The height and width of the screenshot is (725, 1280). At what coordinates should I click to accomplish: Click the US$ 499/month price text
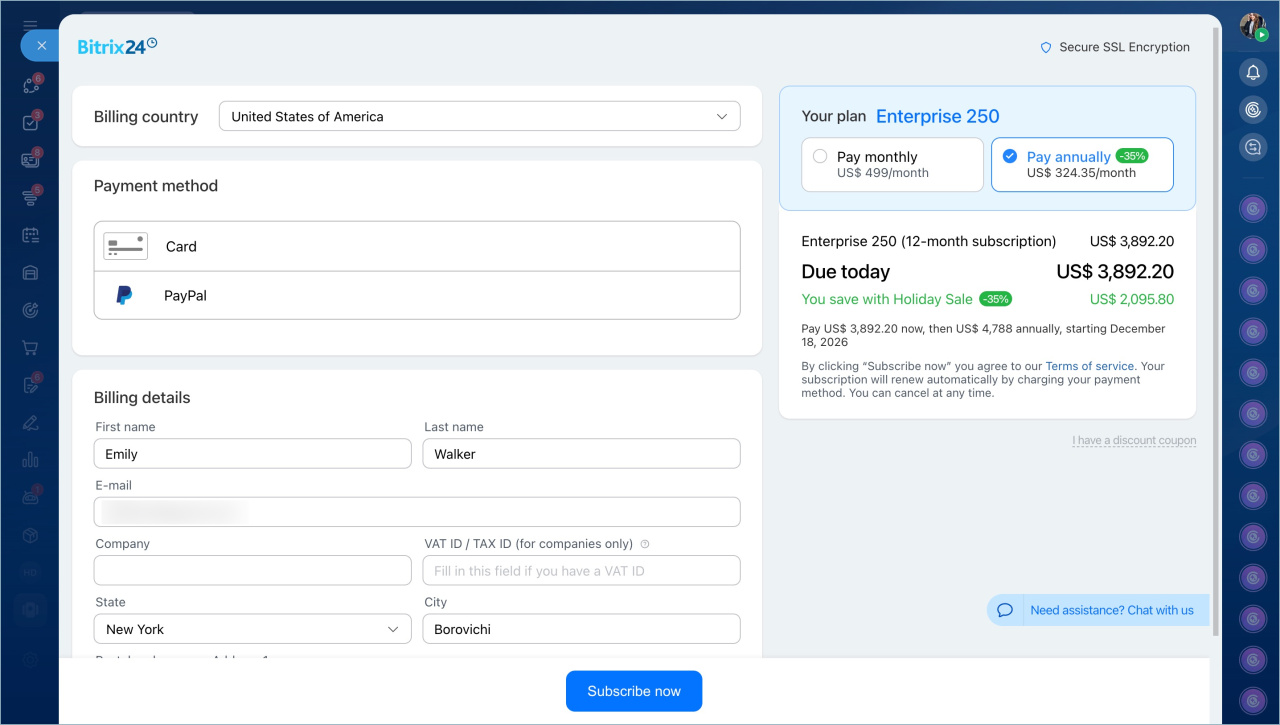[x=883, y=173]
